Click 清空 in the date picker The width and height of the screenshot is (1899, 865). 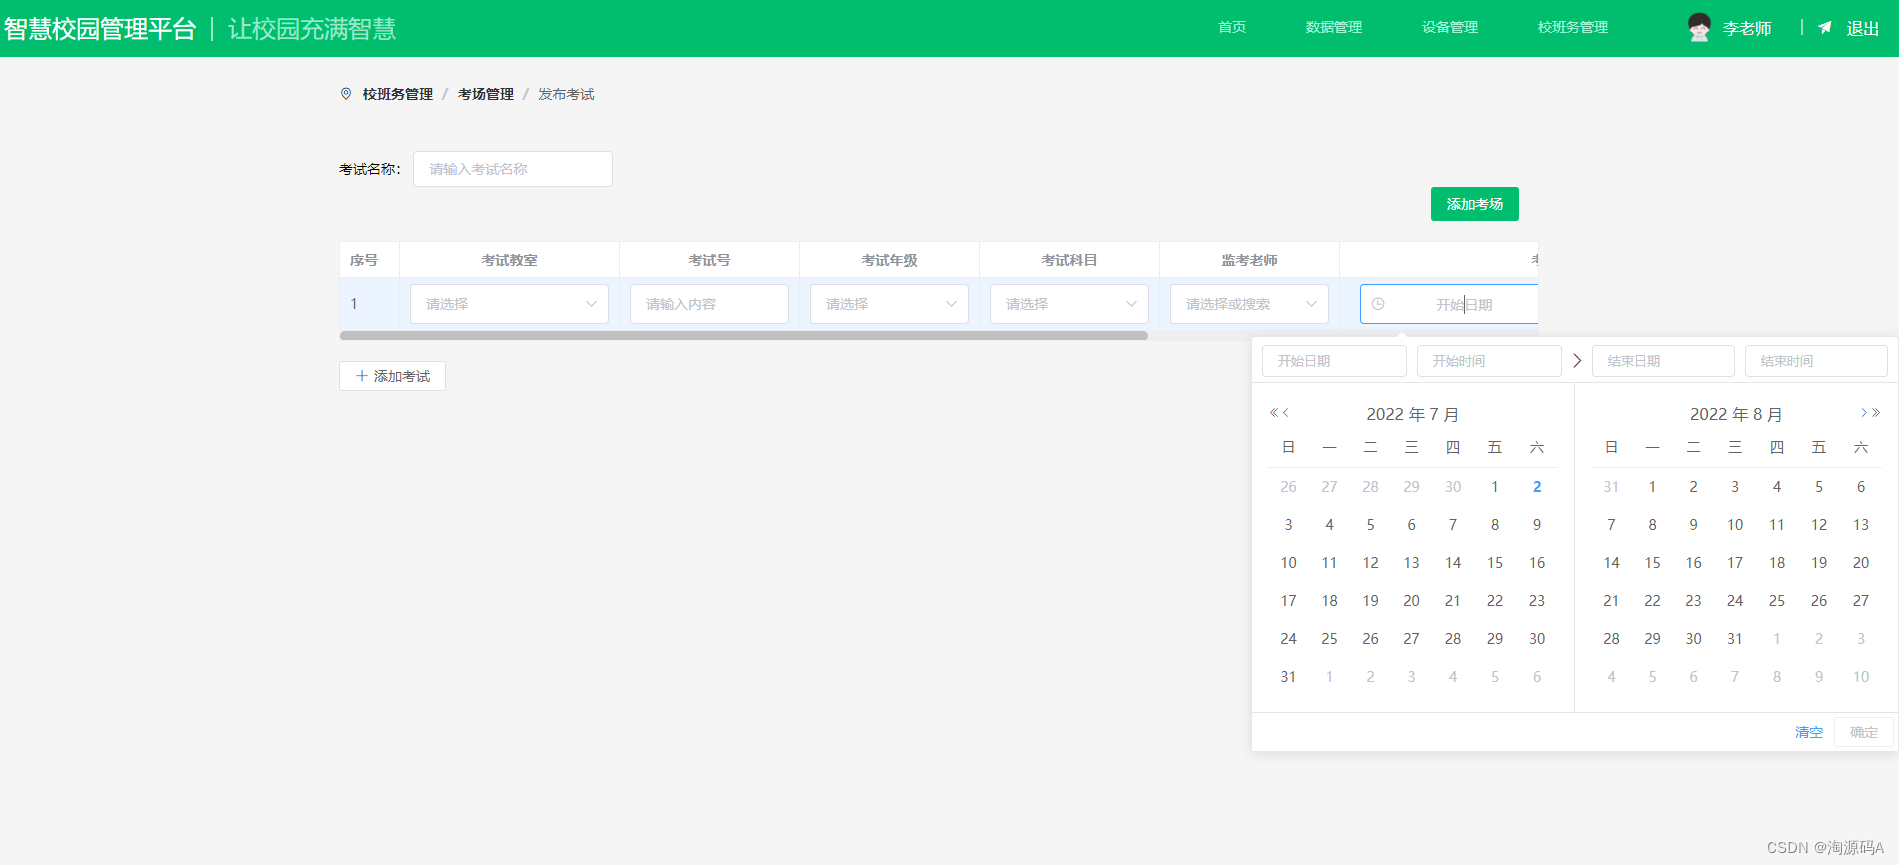(1809, 732)
